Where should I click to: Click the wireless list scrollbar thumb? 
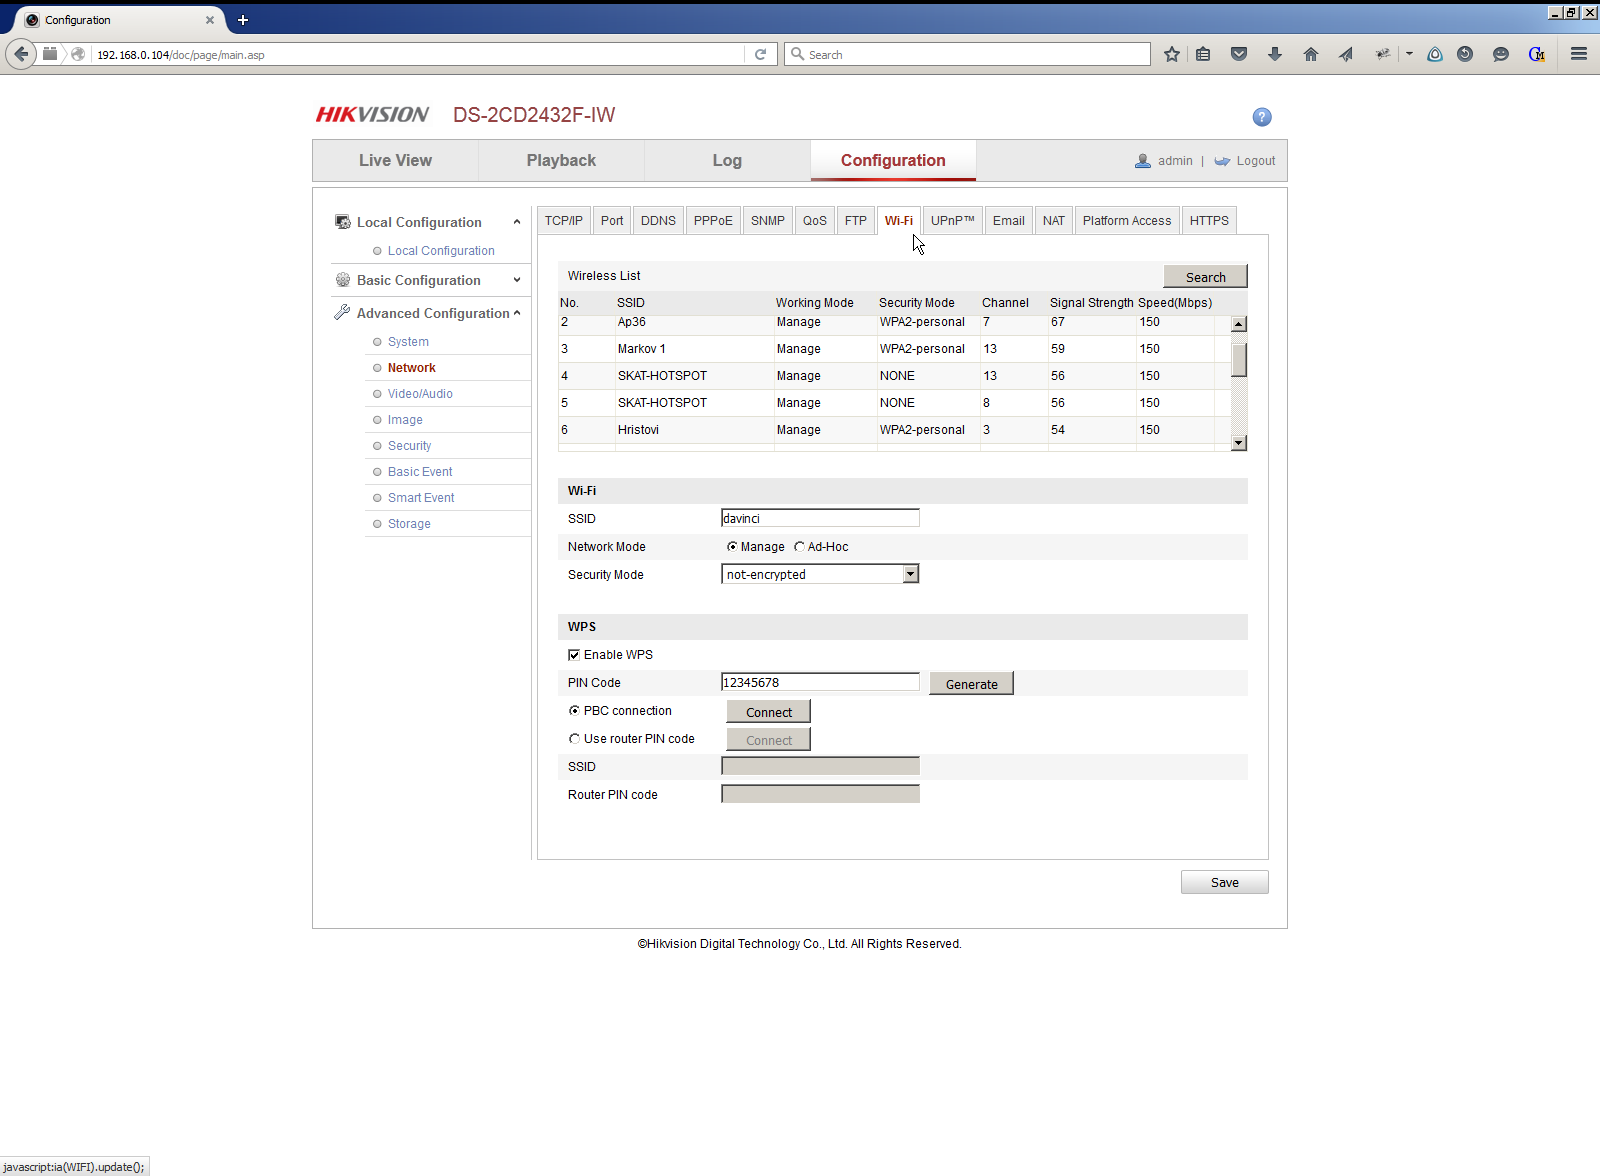pyautogui.click(x=1239, y=360)
